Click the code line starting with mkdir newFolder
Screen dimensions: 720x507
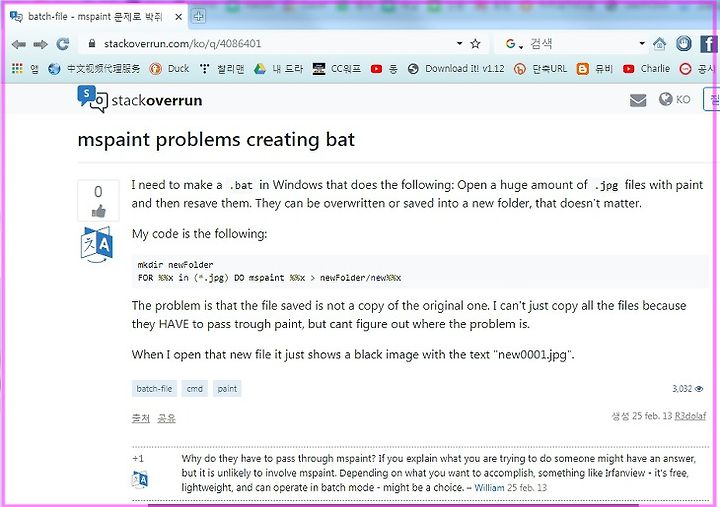175,265
